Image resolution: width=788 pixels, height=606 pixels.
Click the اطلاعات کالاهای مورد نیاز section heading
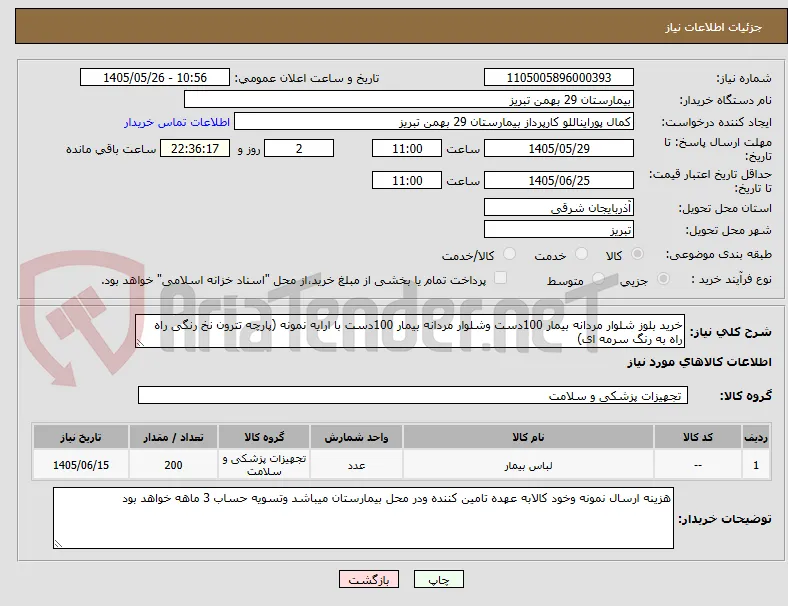coord(699,362)
